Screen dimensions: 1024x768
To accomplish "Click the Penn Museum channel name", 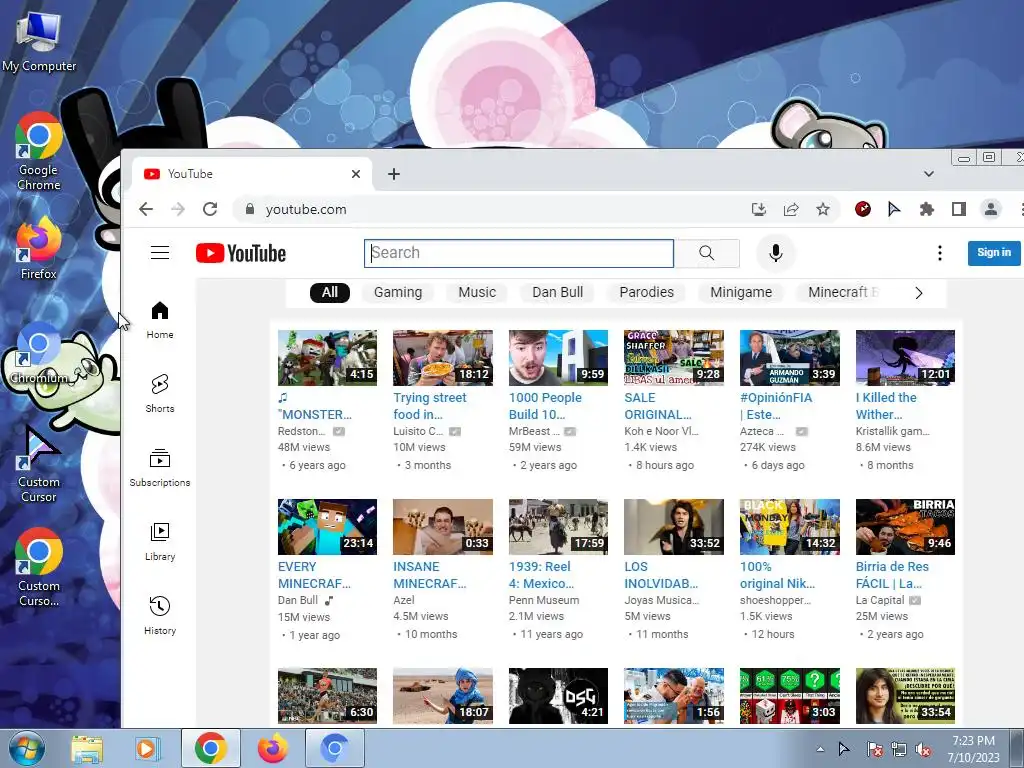I will [x=543, y=600].
